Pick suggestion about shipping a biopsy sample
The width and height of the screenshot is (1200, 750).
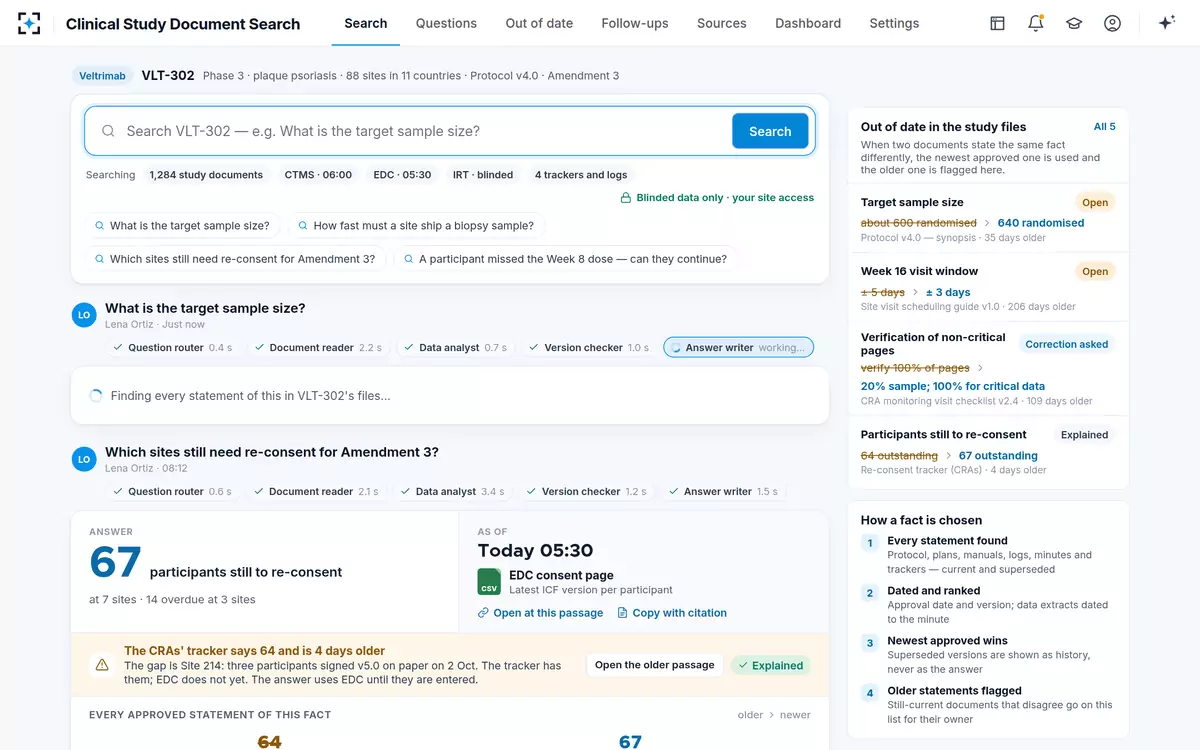click(x=416, y=226)
